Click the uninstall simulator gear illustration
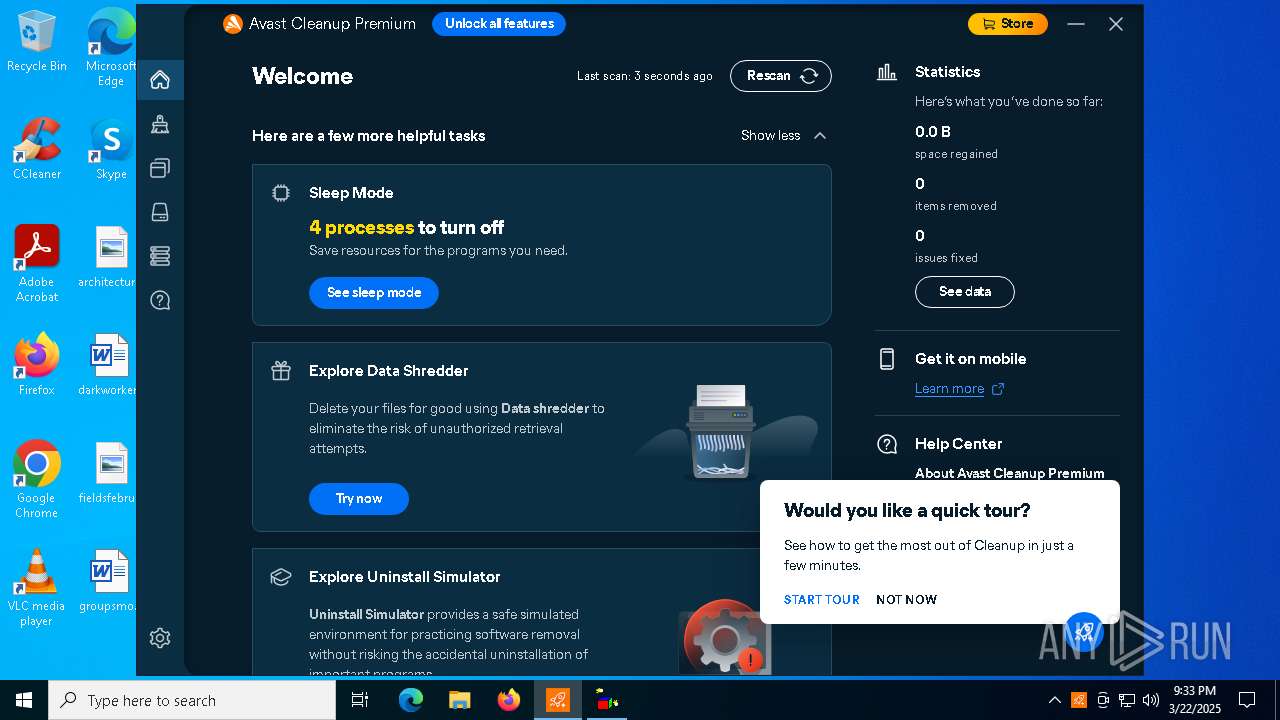This screenshot has width=1280, height=720. pos(725,636)
